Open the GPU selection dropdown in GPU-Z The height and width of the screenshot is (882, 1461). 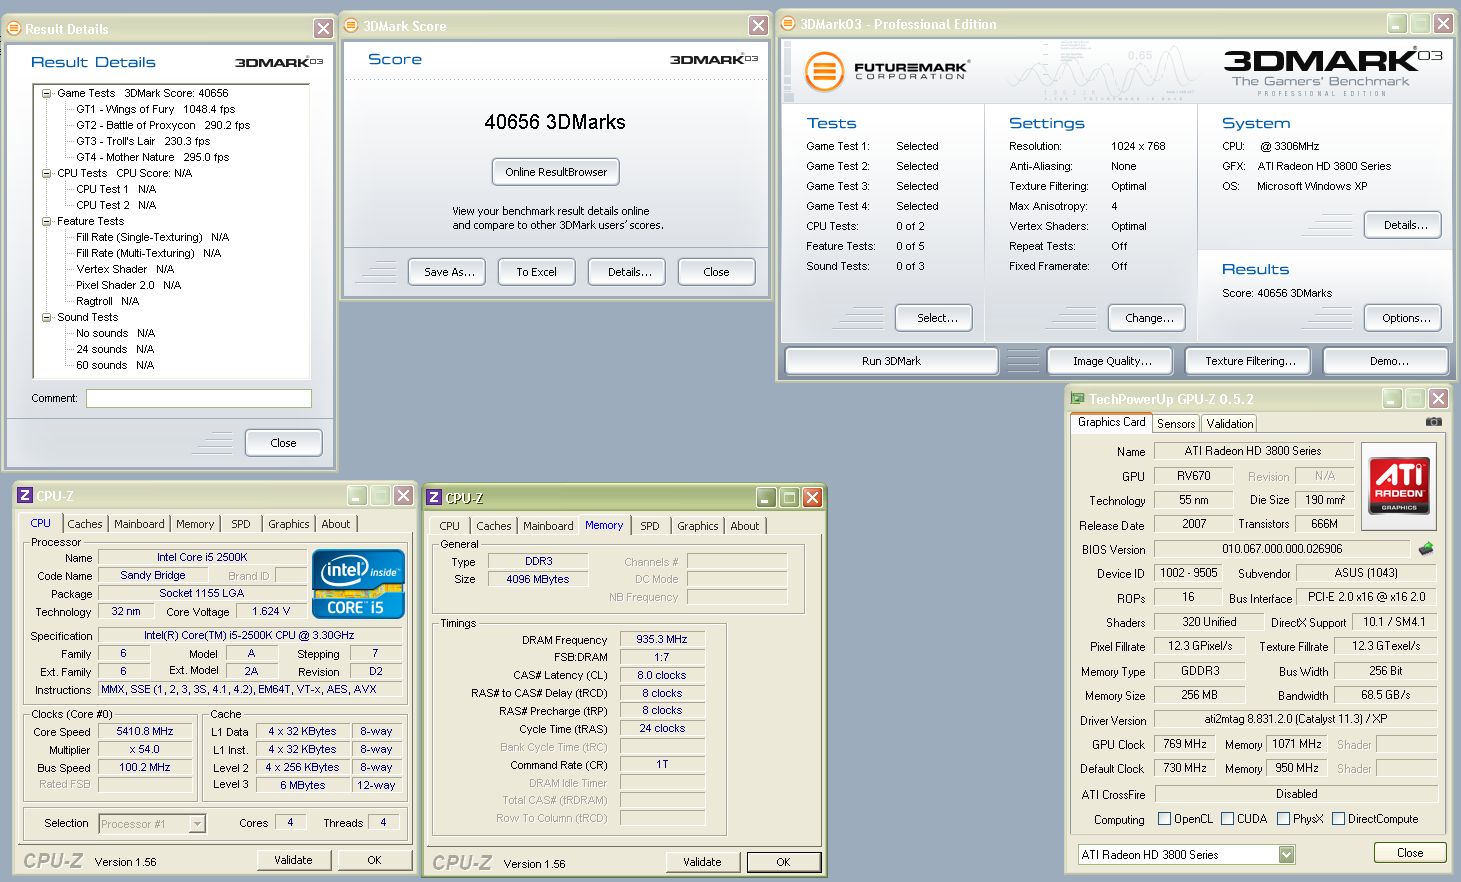pos(1286,854)
